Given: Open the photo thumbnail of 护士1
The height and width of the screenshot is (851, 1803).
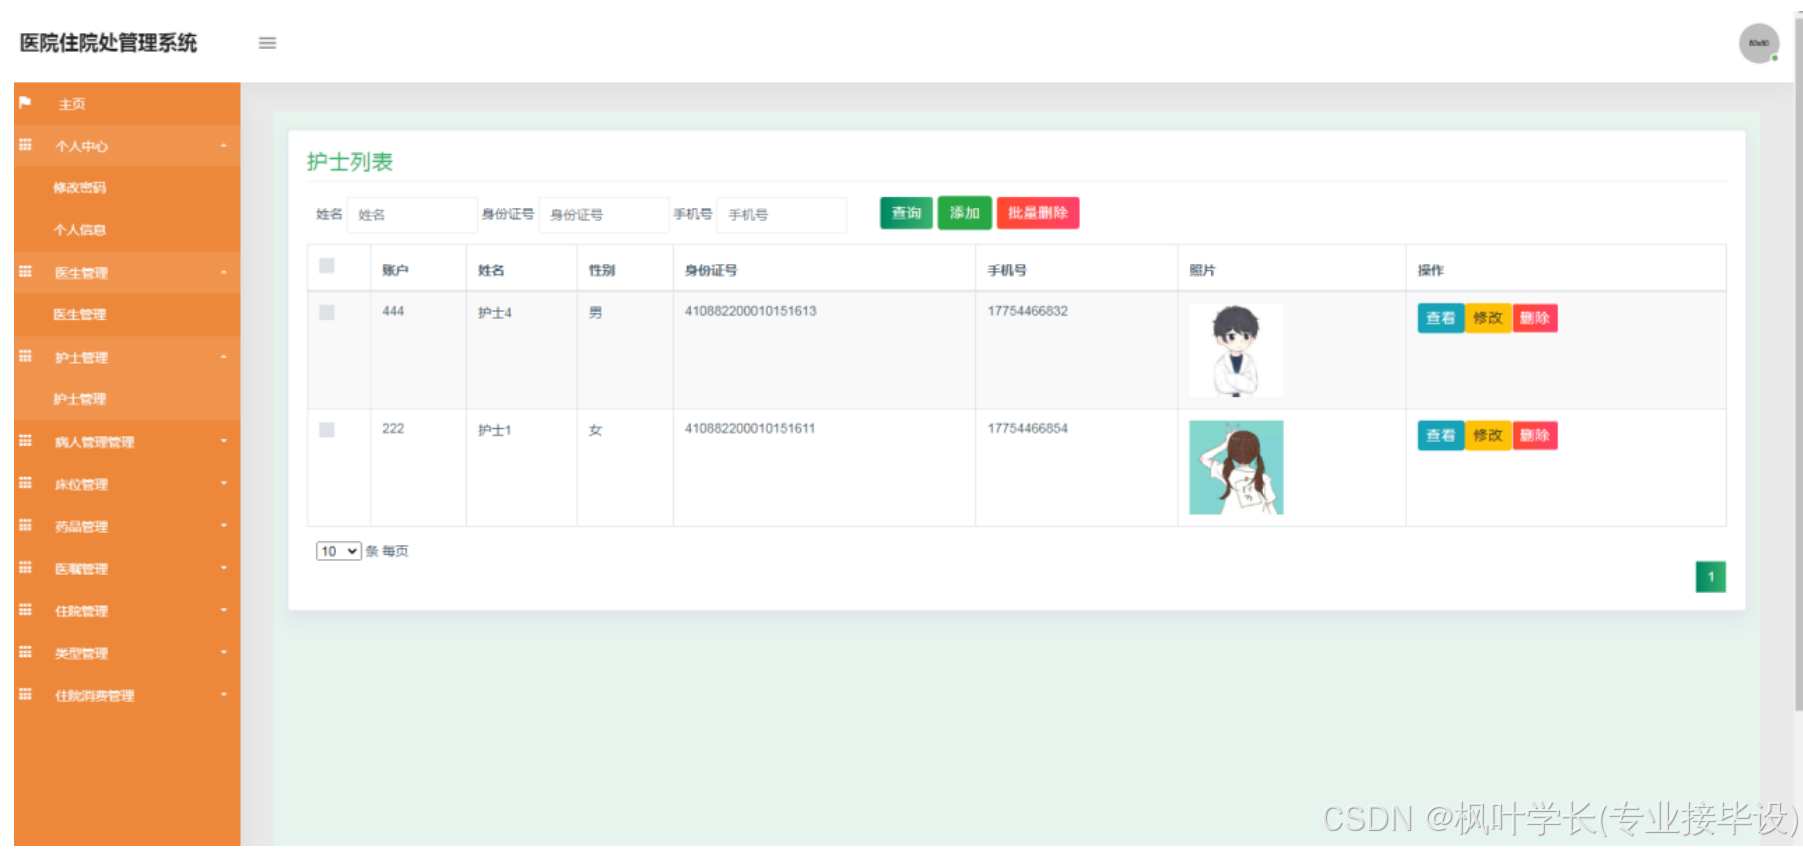Looking at the screenshot, I should [1236, 467].
